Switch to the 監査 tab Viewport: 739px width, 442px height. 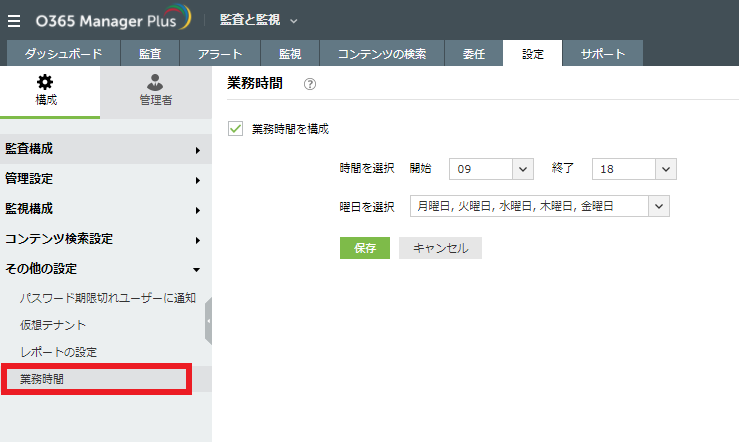(150, 53)
